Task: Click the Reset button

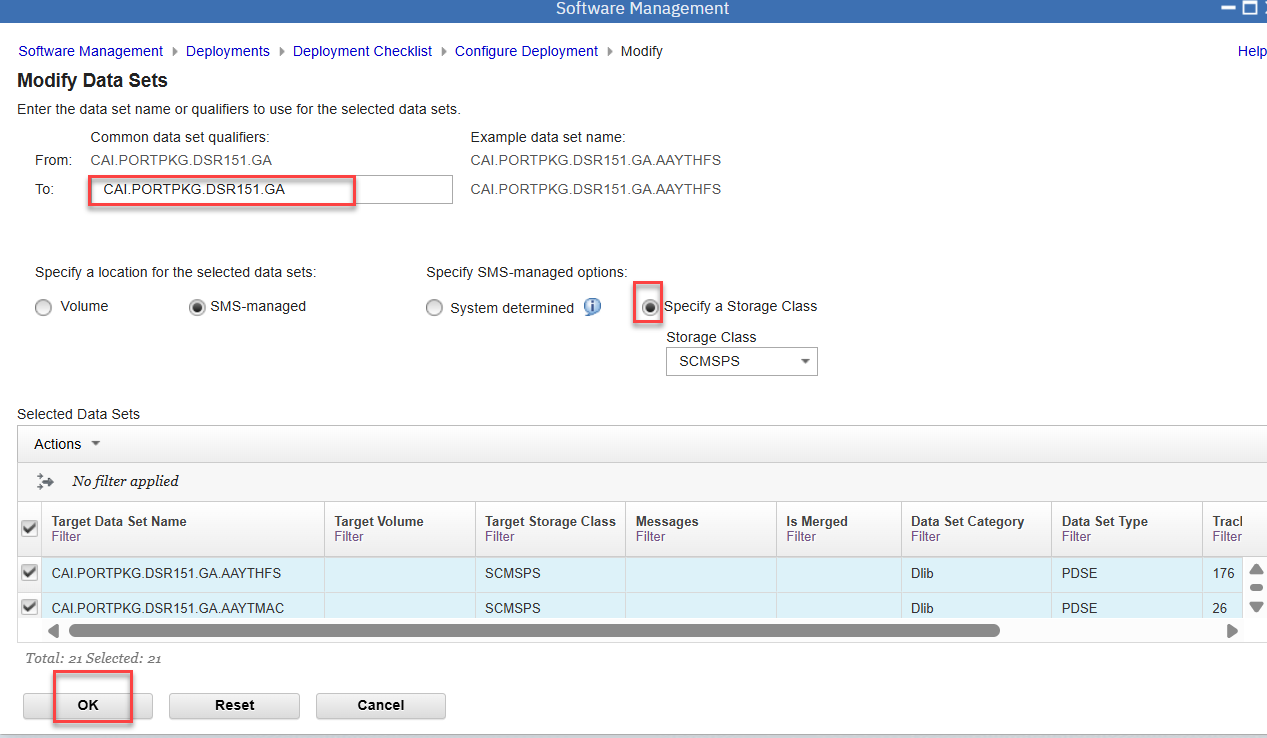Action: (234, 705)
